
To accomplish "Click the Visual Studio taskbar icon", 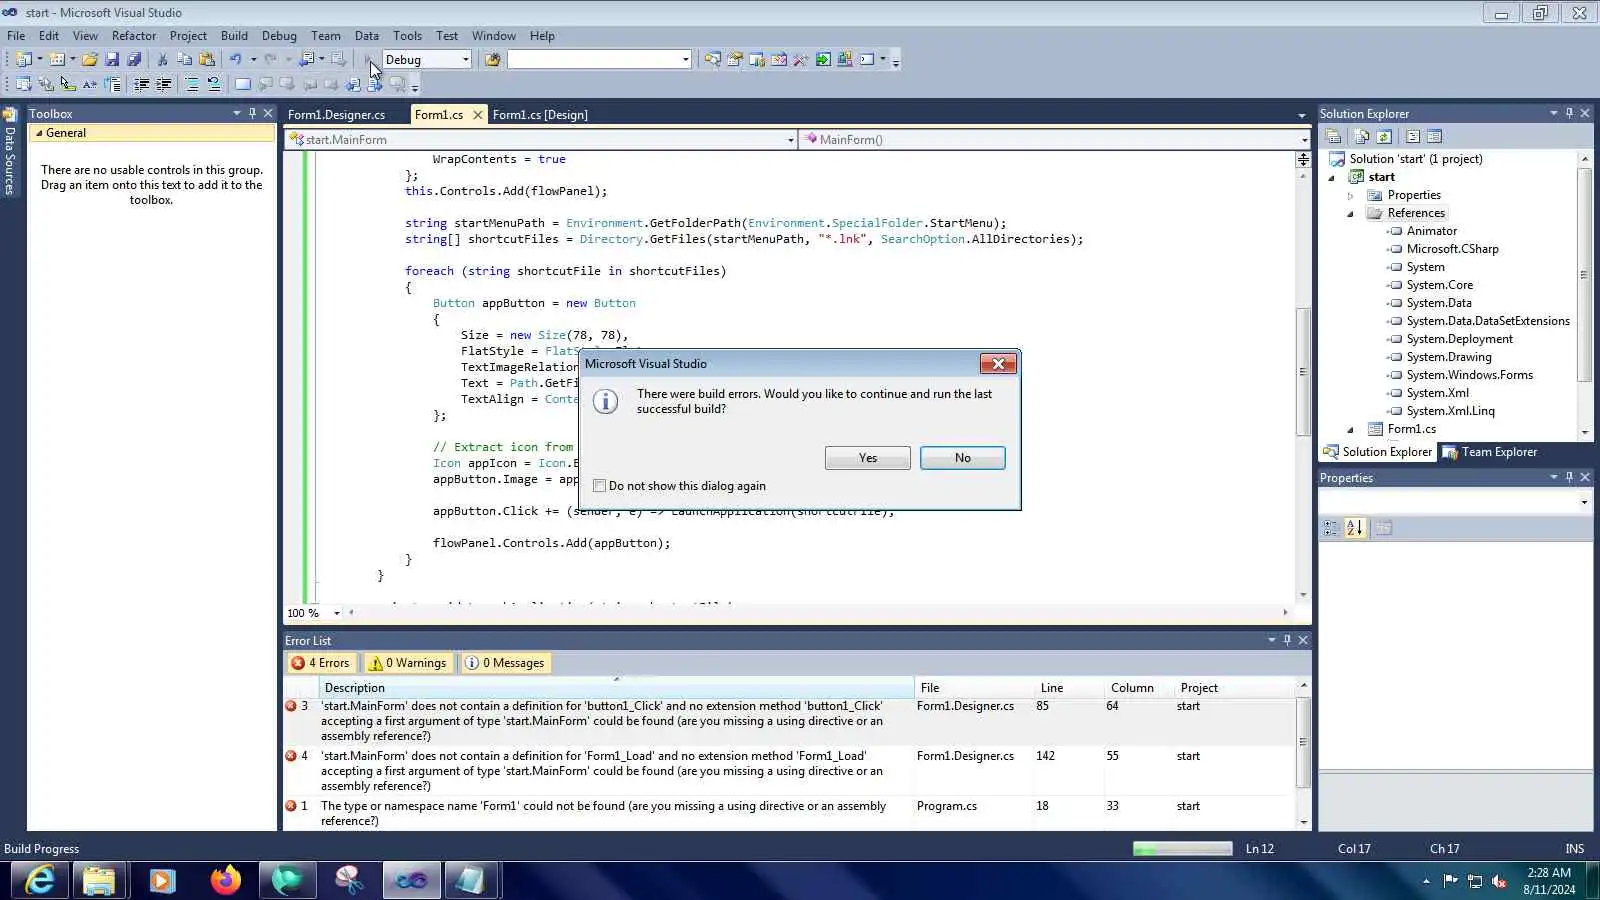I will 411,880.
